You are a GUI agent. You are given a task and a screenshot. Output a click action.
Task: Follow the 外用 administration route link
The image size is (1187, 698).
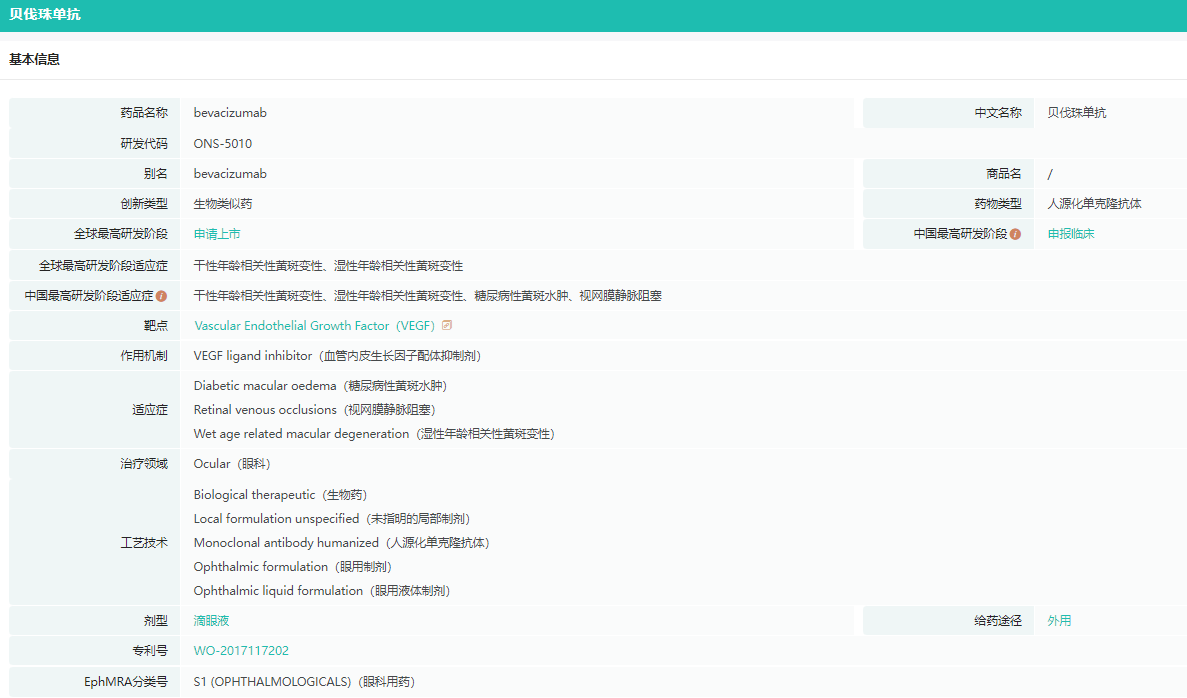[1059, 621]
